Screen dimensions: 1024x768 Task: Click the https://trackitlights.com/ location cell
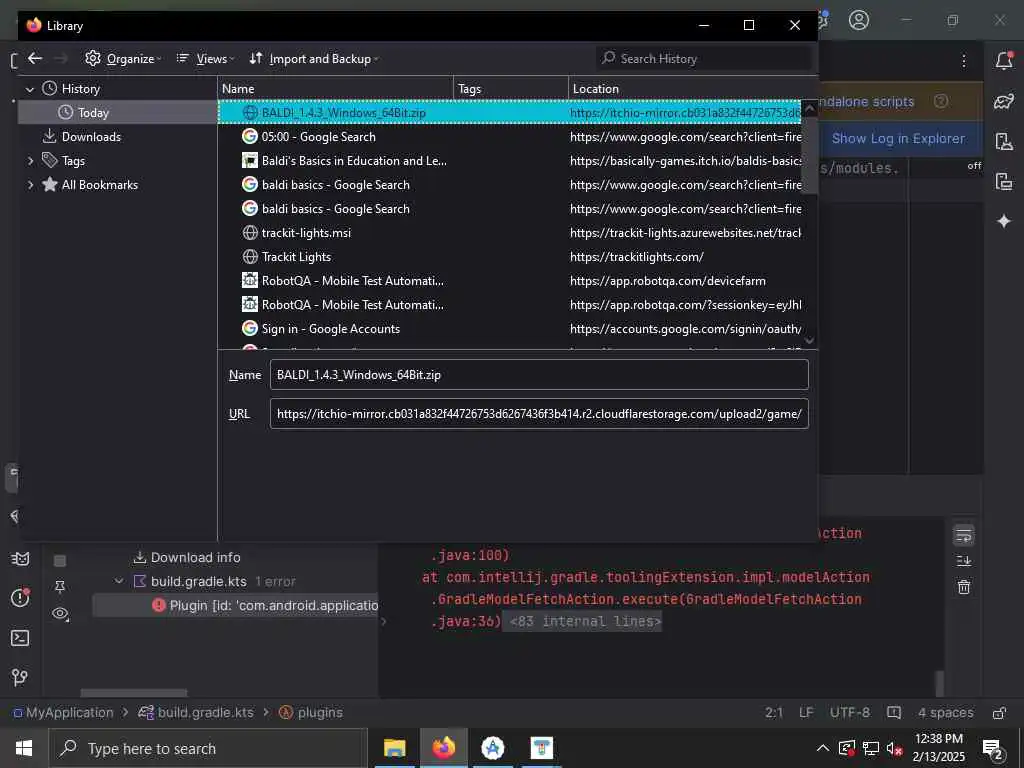pyautogui.click(x=637, y=257)
